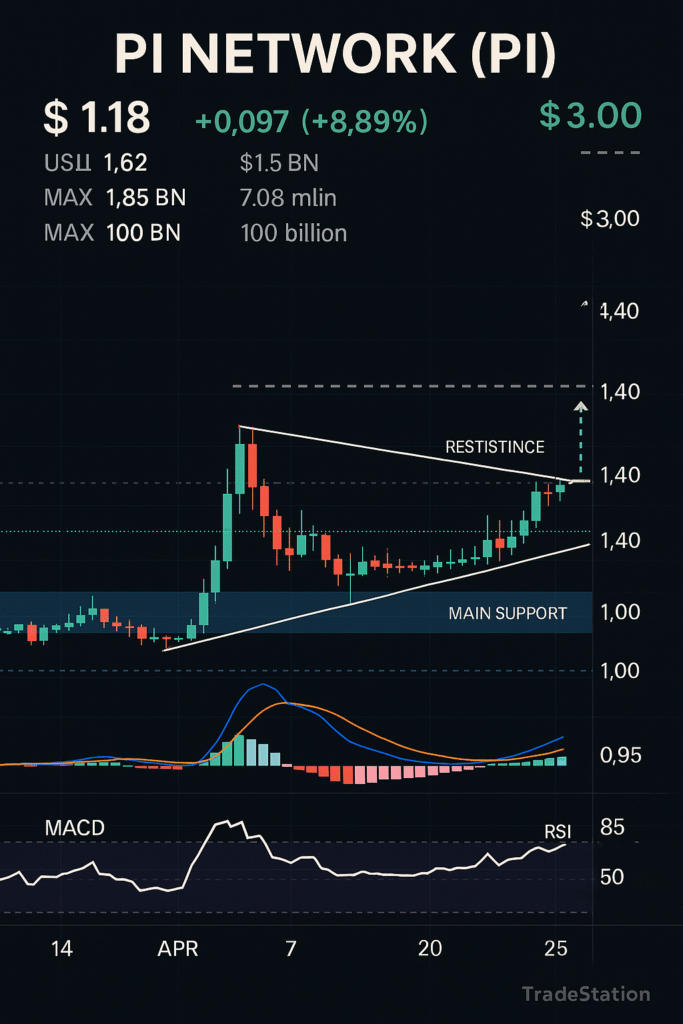Click the 25 date axis label
The image size is (683, 1024).
[556, 948]
